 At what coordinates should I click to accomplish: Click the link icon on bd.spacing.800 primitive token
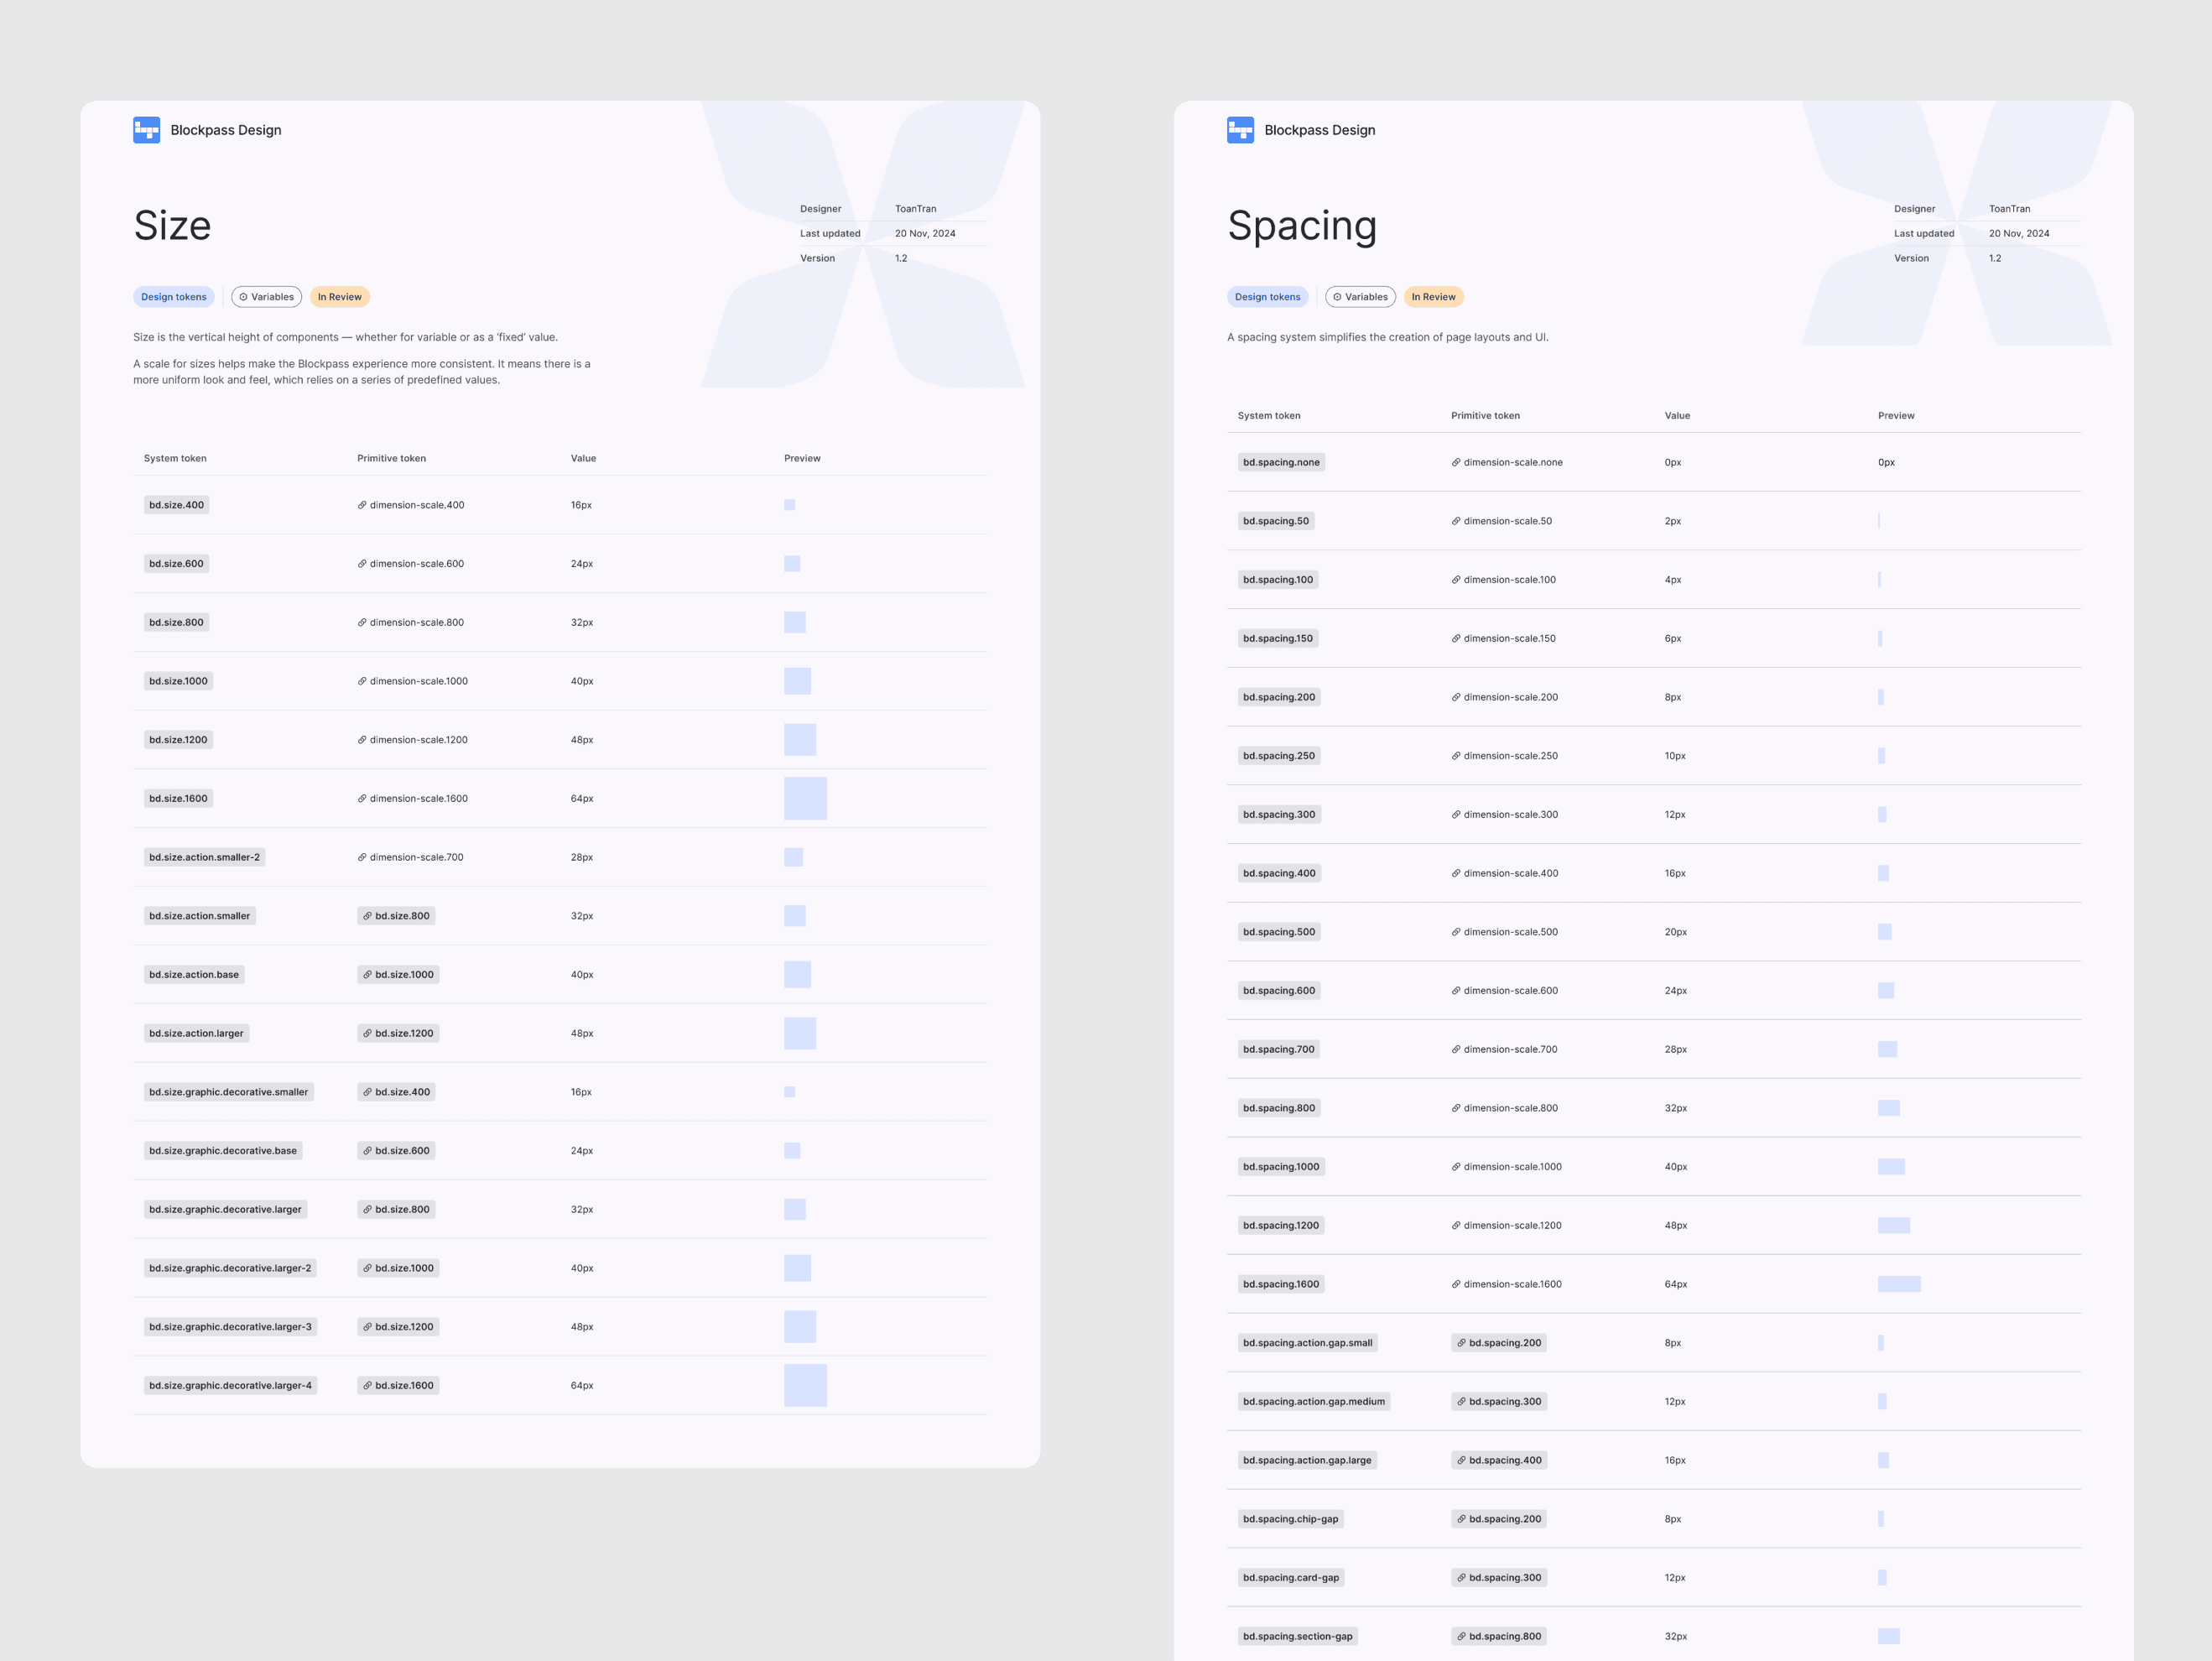click(x=1461, y=1636)
